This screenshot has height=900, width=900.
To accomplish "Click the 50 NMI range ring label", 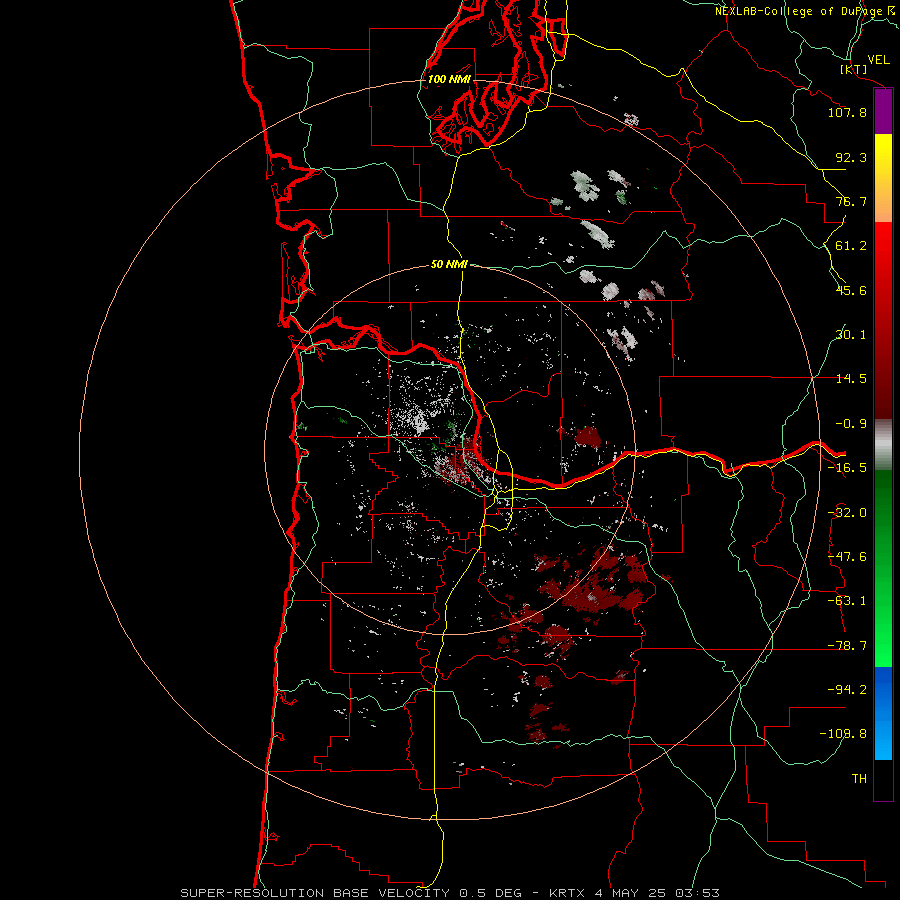I will (449, 265).
